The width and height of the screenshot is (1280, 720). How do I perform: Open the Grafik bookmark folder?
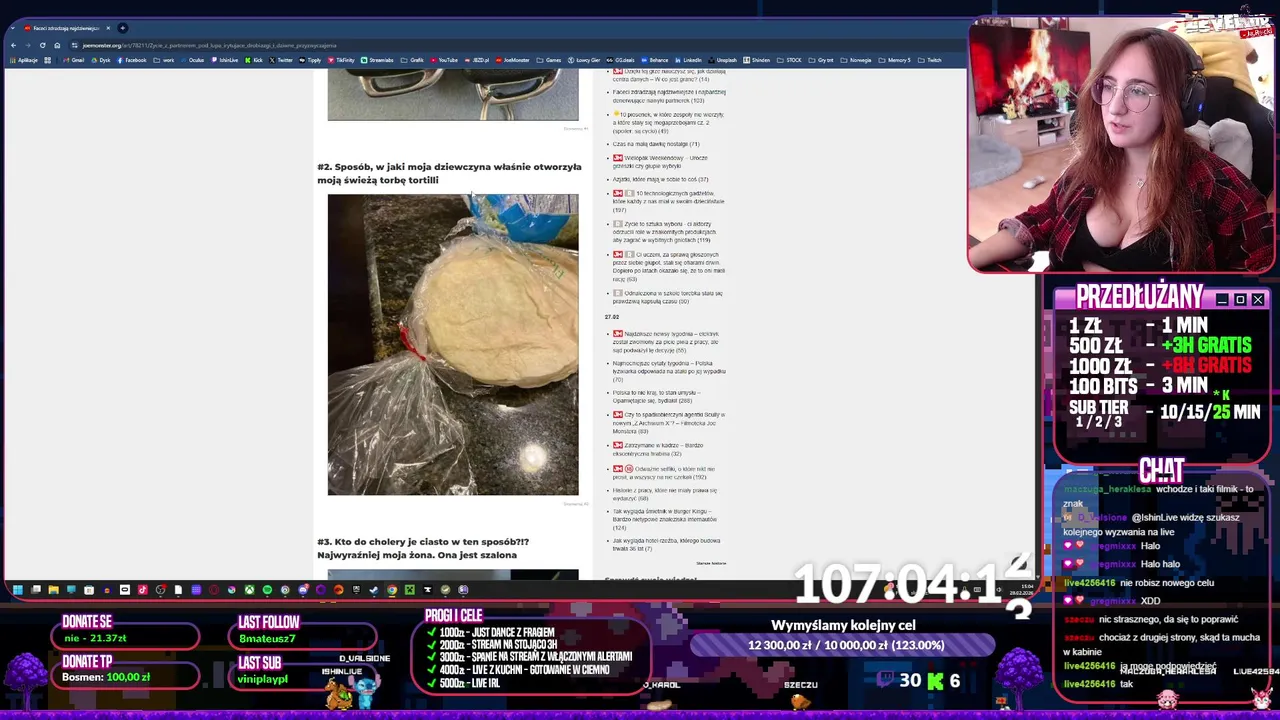coord(412,60)
